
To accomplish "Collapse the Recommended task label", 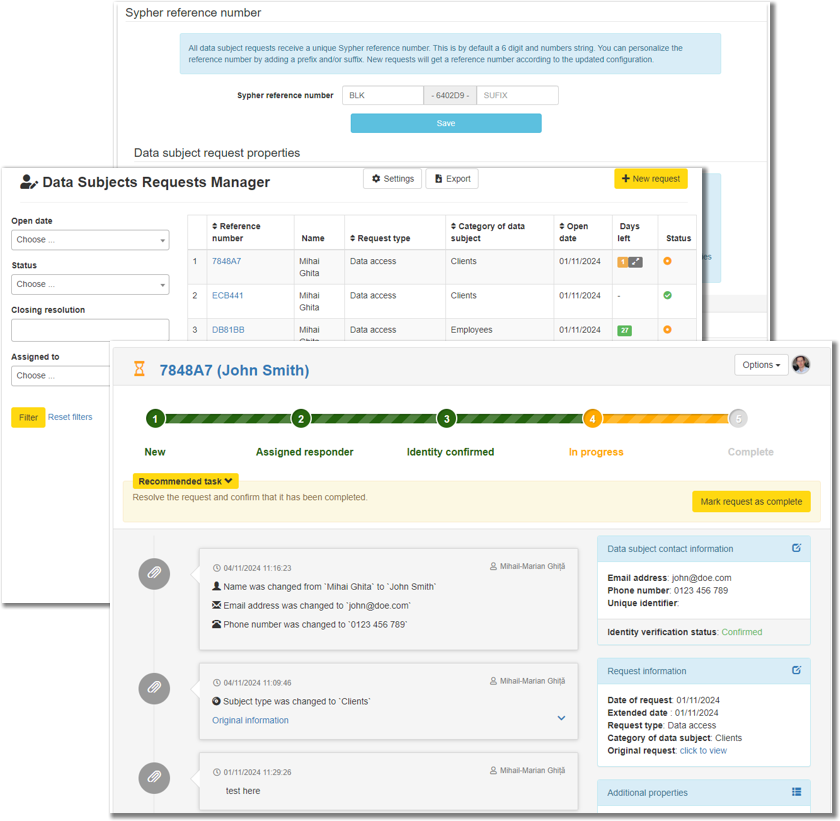I will [186, 481].
